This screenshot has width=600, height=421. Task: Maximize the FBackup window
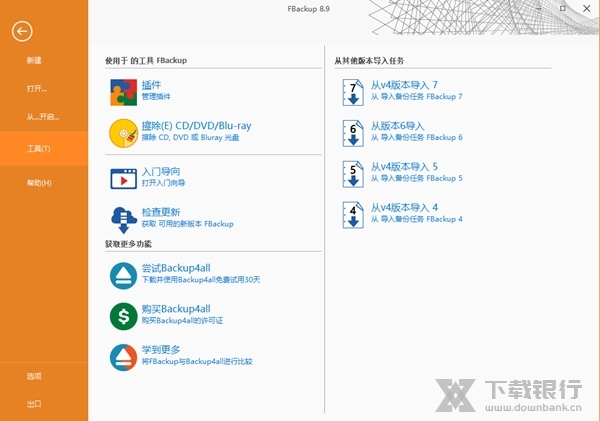click(562, 8)
